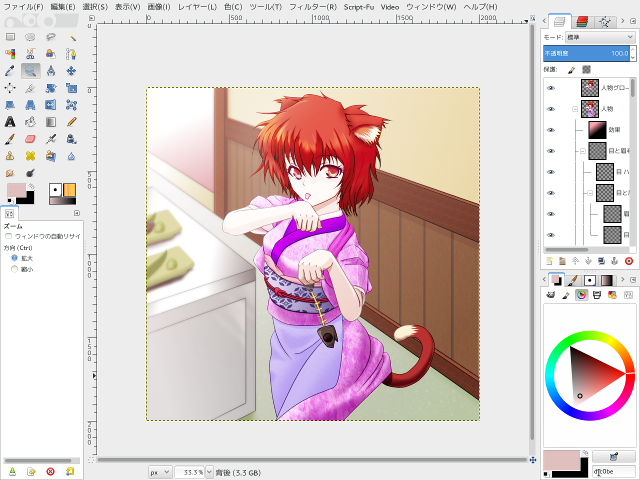This screenshot has width=640, height=480.
Task: Select the Eraser tool
Action: [30, 139]
